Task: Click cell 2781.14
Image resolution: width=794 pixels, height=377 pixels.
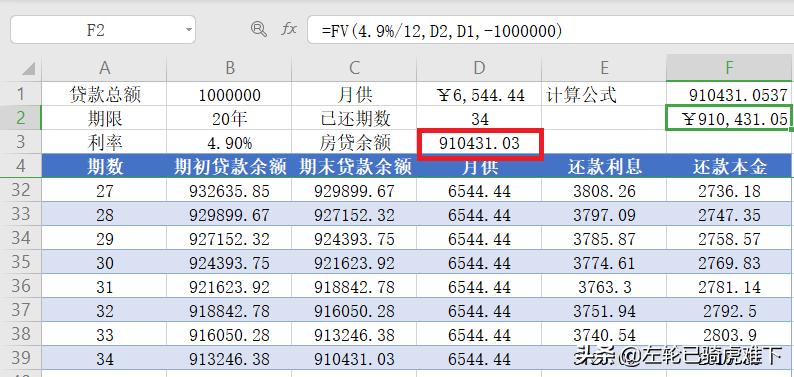Action: 729,286
